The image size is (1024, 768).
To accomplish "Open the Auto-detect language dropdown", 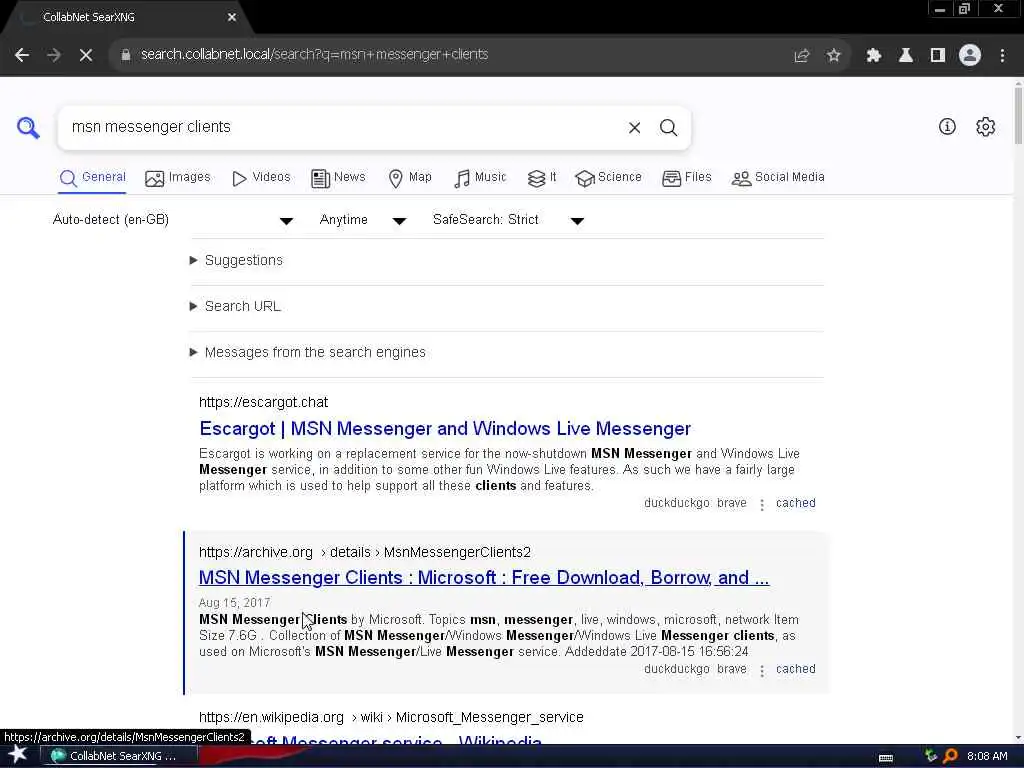I will click(173, 220).
